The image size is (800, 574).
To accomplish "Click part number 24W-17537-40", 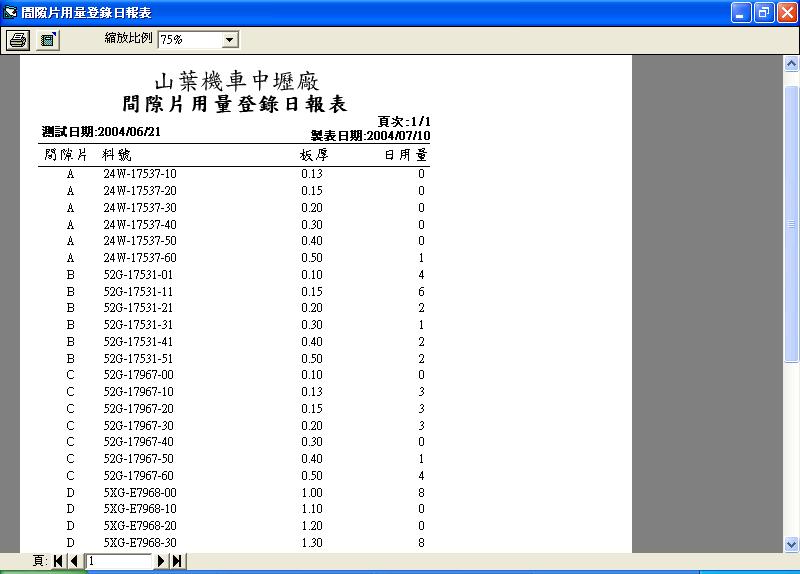I will pyautogui.click(x=140, y=224).
